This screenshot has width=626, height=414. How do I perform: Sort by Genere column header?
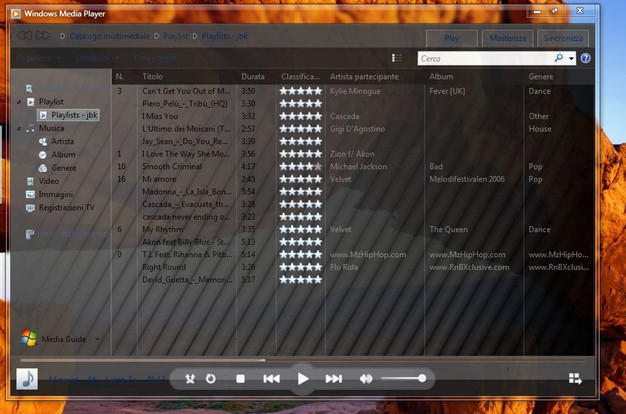pyautogui.click(x=541, y=76)
